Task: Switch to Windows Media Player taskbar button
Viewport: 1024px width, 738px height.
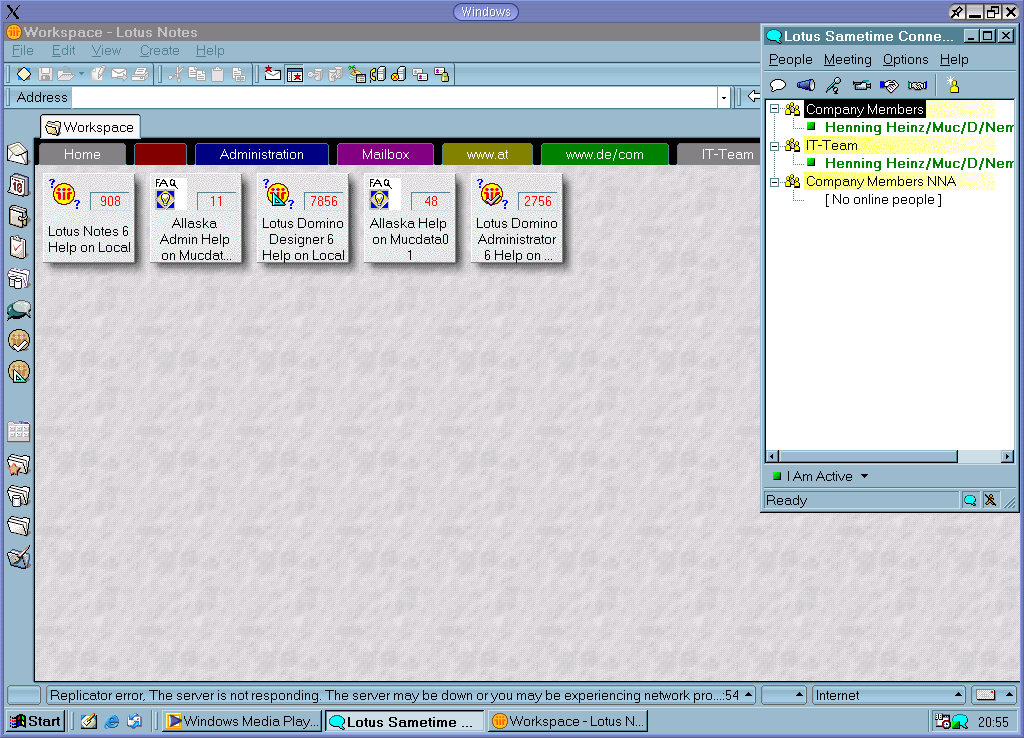Action: [x=242, y=721]
